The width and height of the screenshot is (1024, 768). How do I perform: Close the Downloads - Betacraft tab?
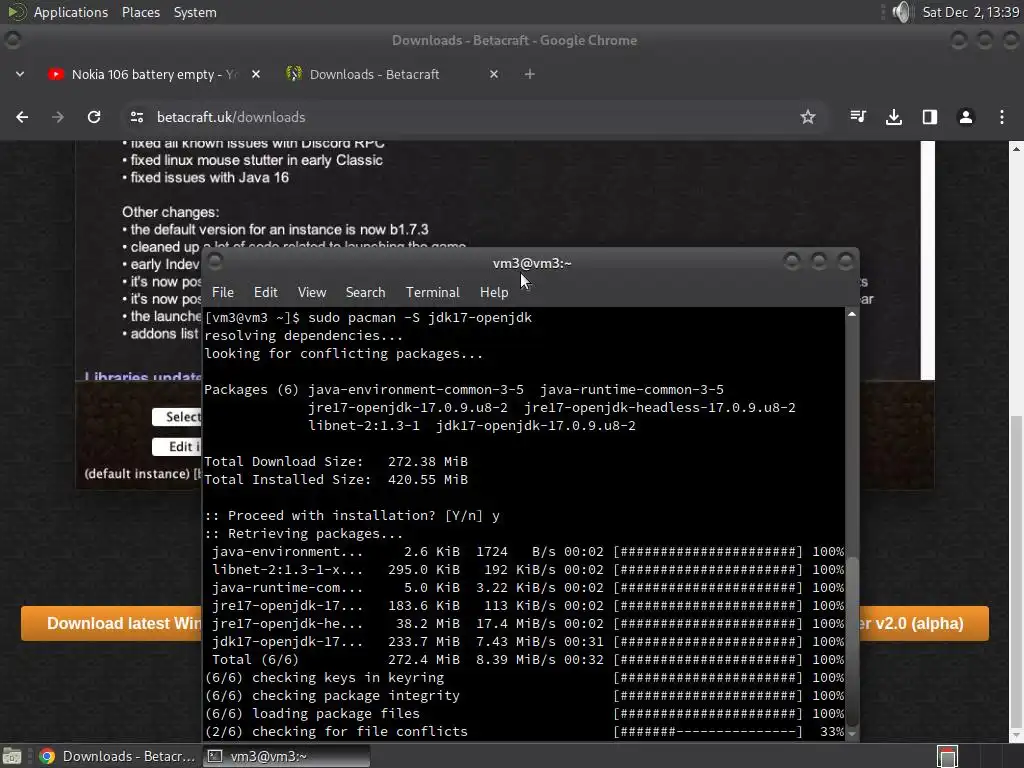click(494, 74)
